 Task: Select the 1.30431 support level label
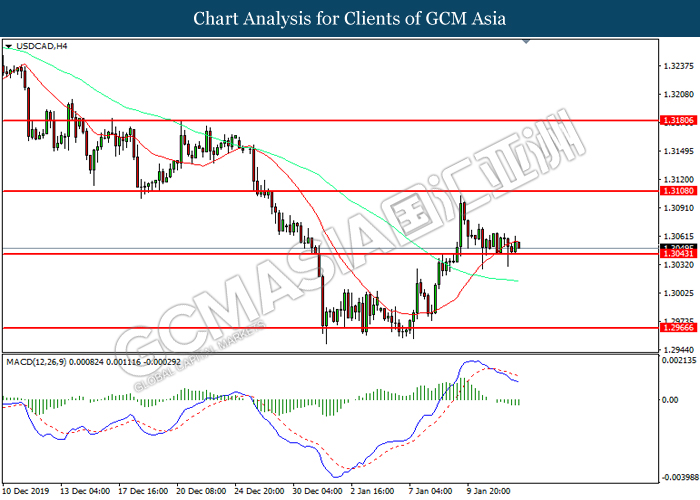pyautogui.click(x=678, y=254)
